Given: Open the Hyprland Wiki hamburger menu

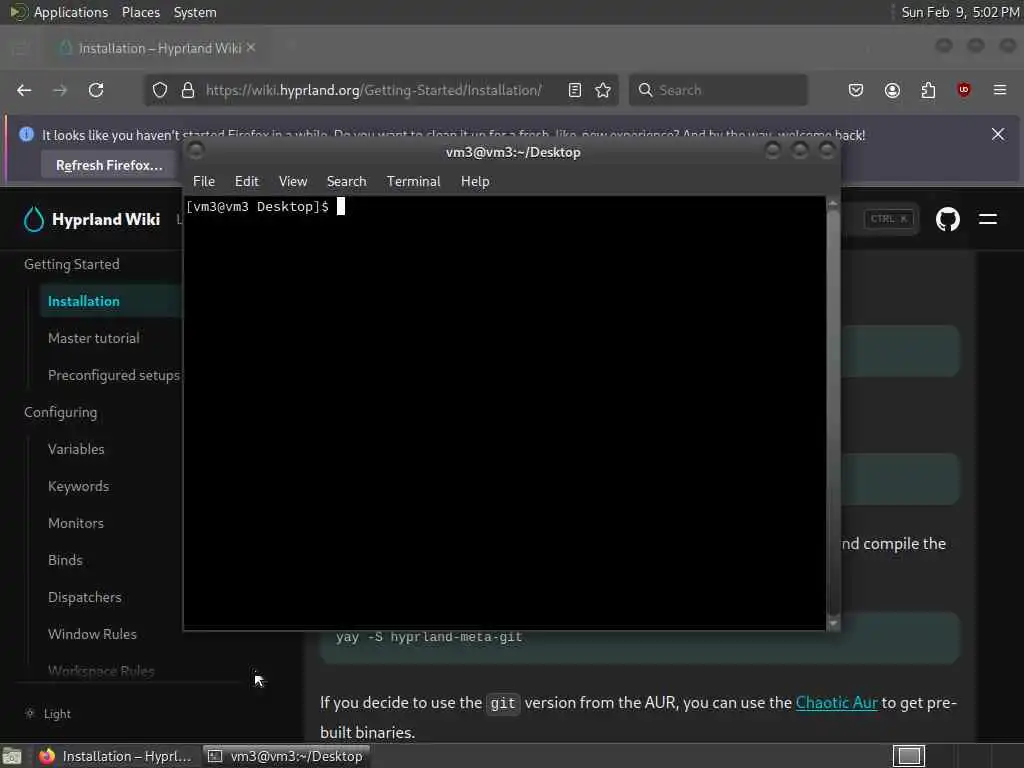Looking at the screenshot, I should point(988,219).
